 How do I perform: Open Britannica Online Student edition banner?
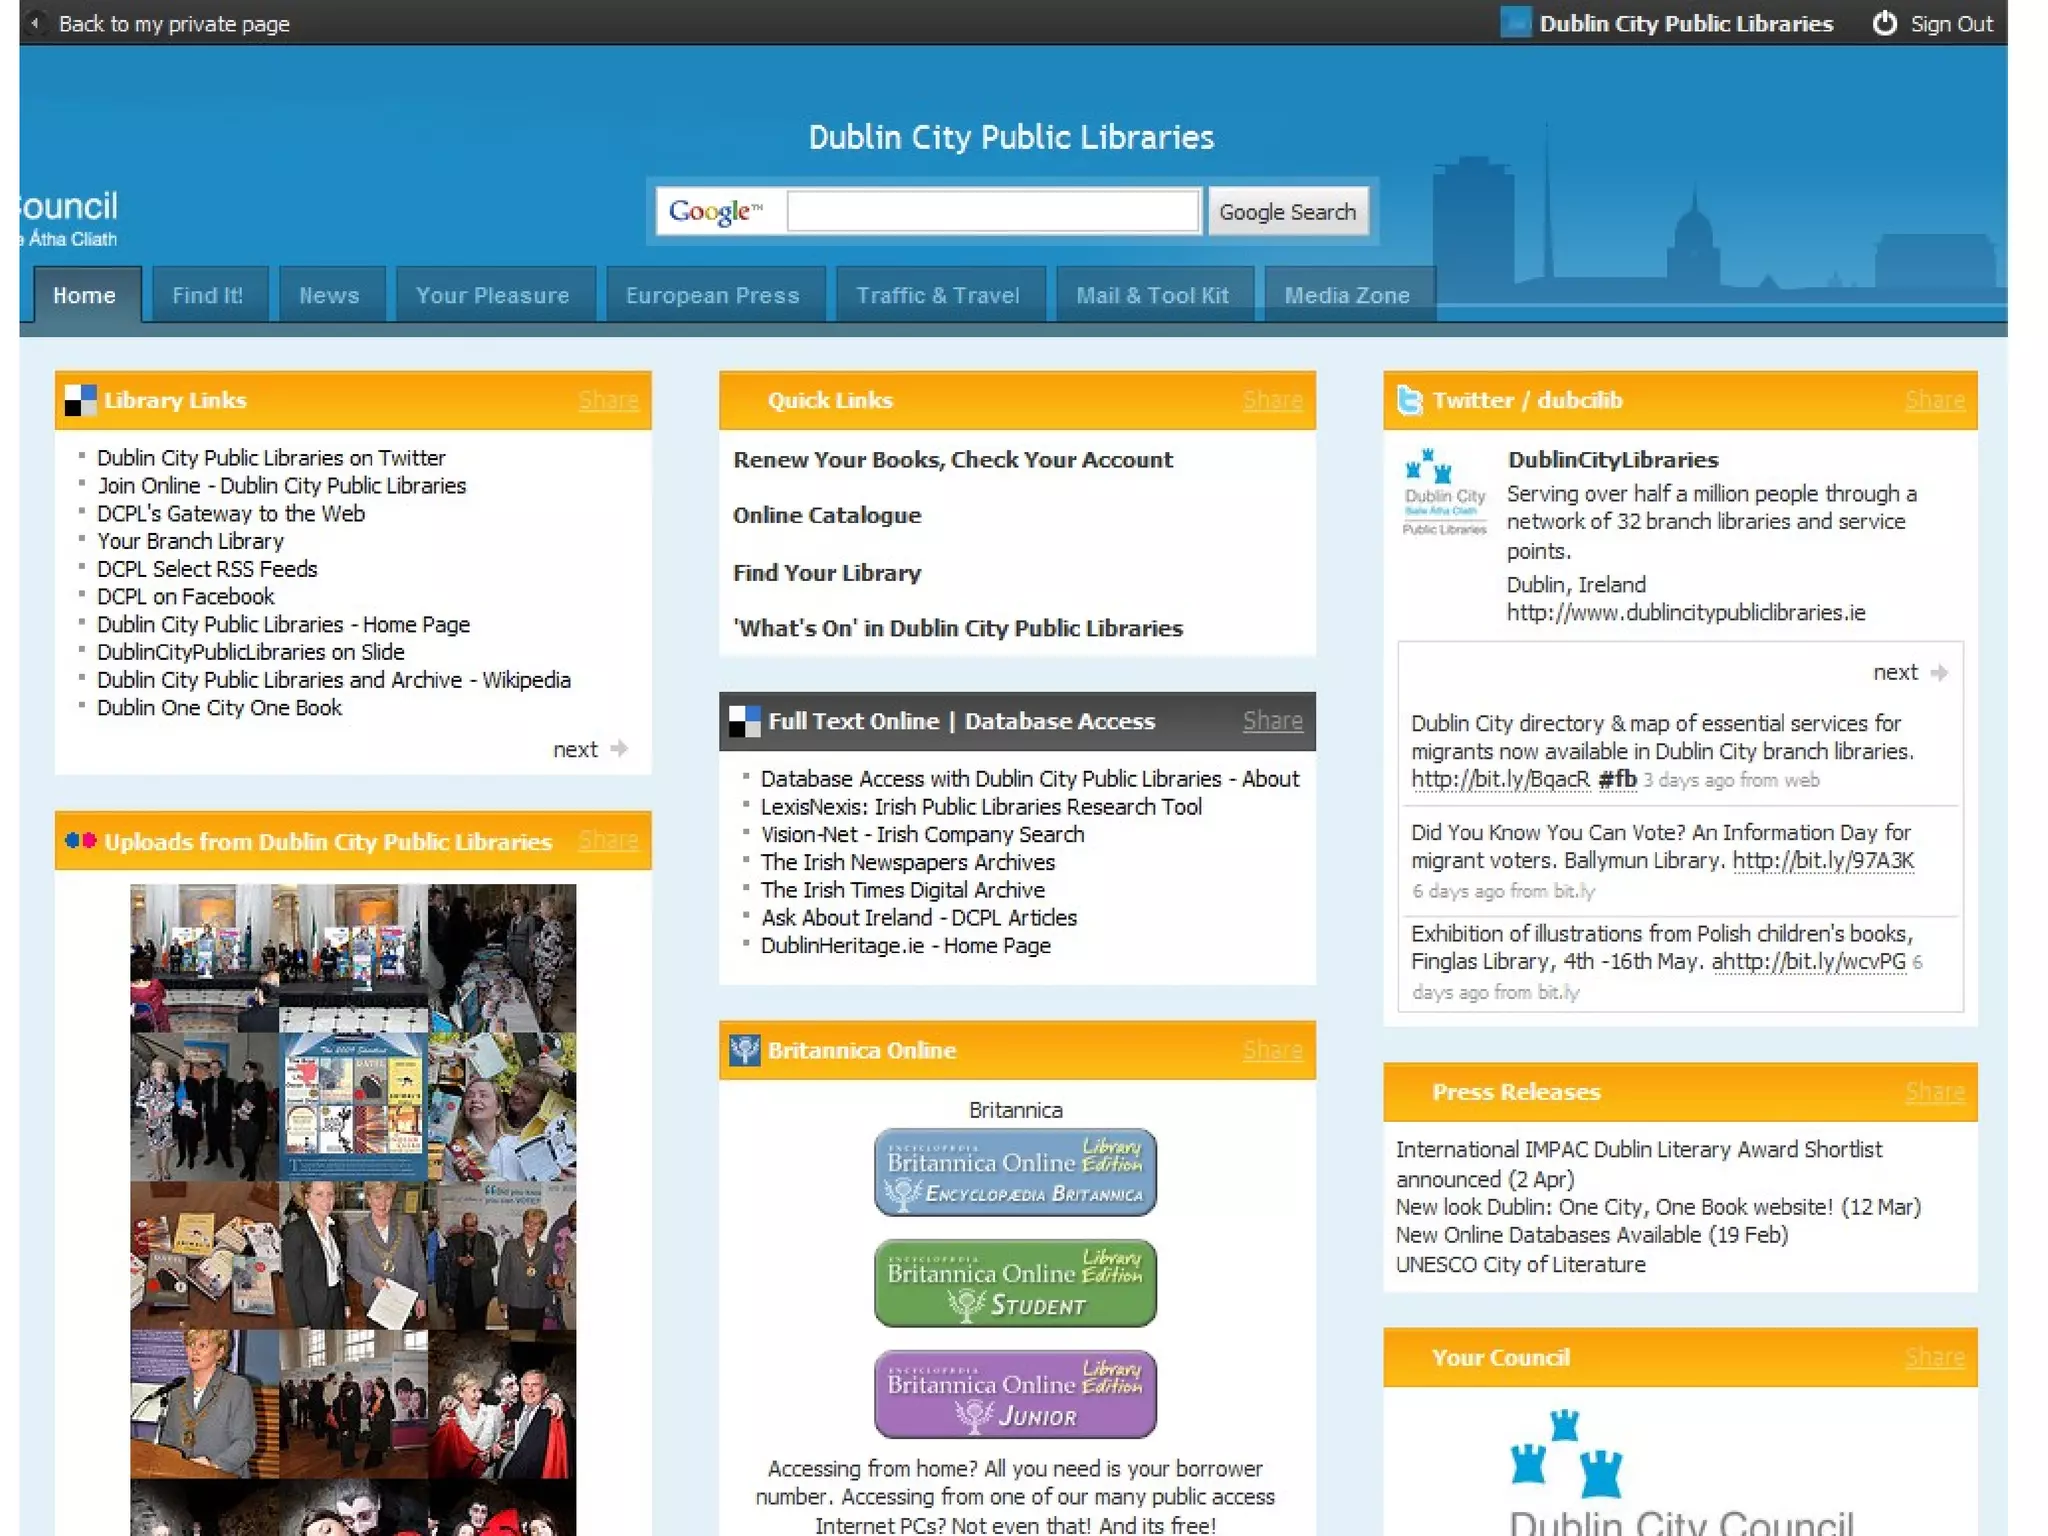tap(1015, 1283)
